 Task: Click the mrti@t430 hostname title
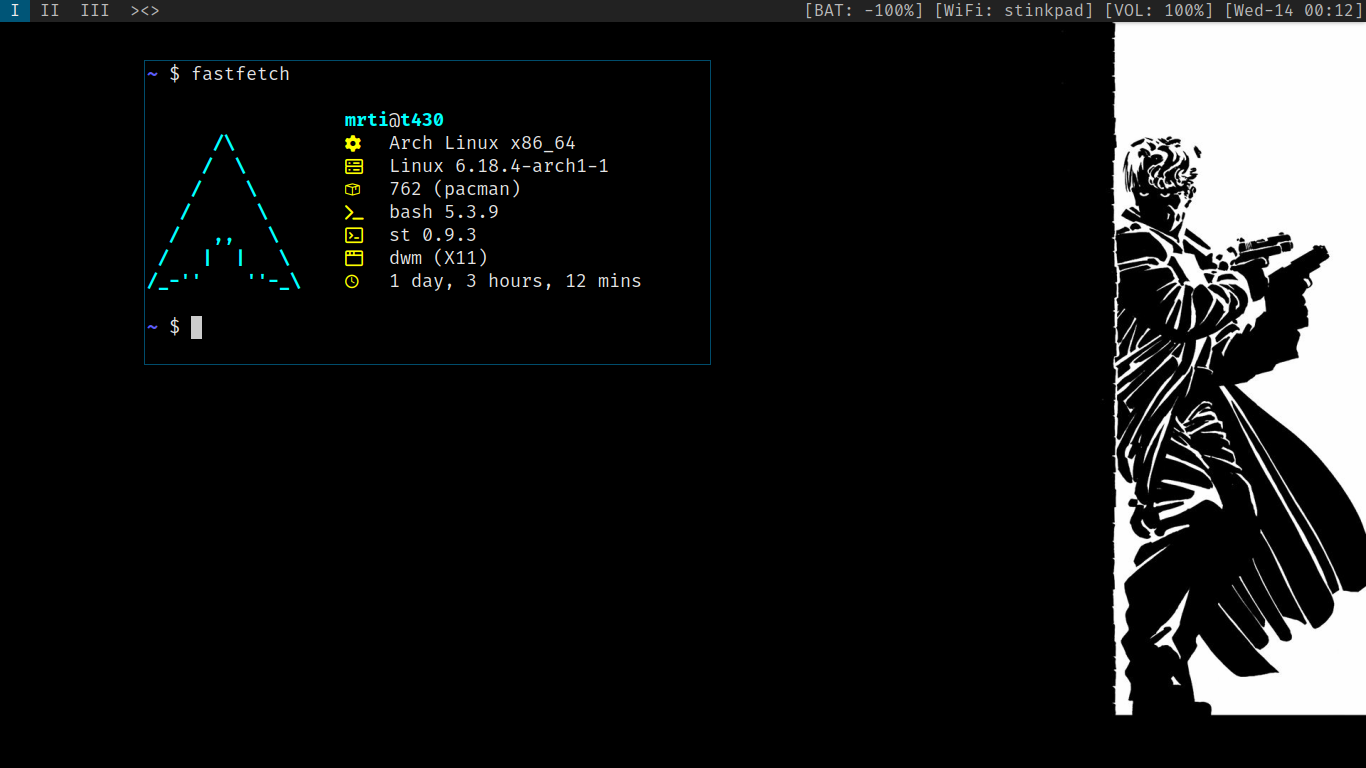coord(394,120)
